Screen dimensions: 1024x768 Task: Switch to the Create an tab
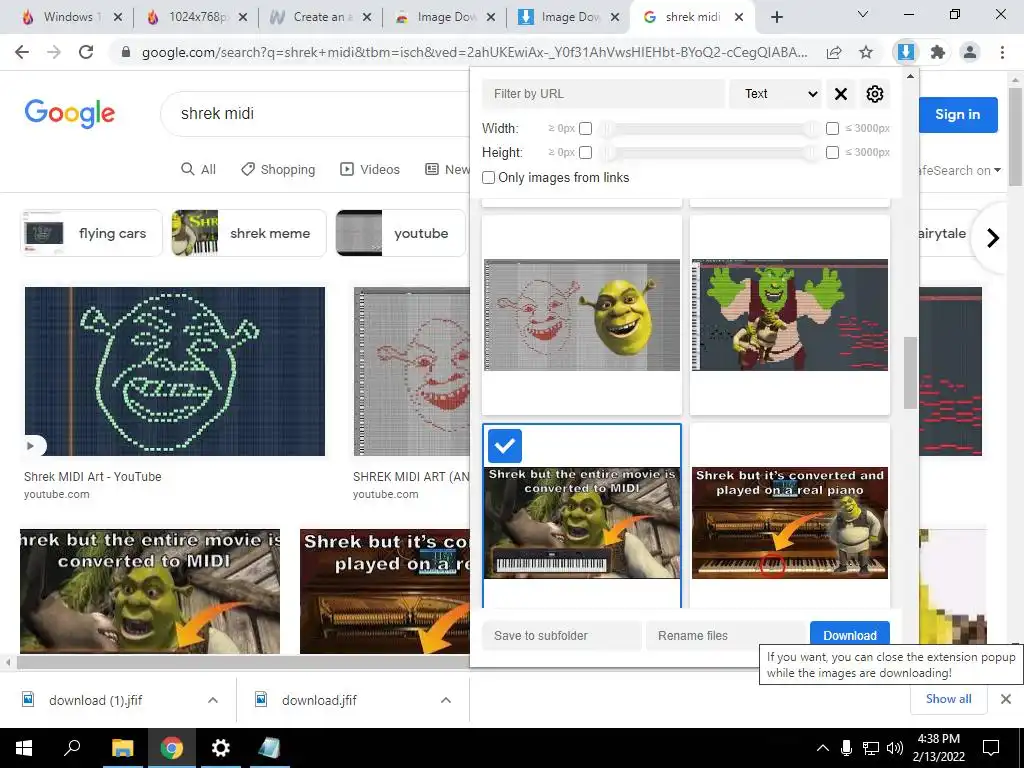(x=320, y=18)
